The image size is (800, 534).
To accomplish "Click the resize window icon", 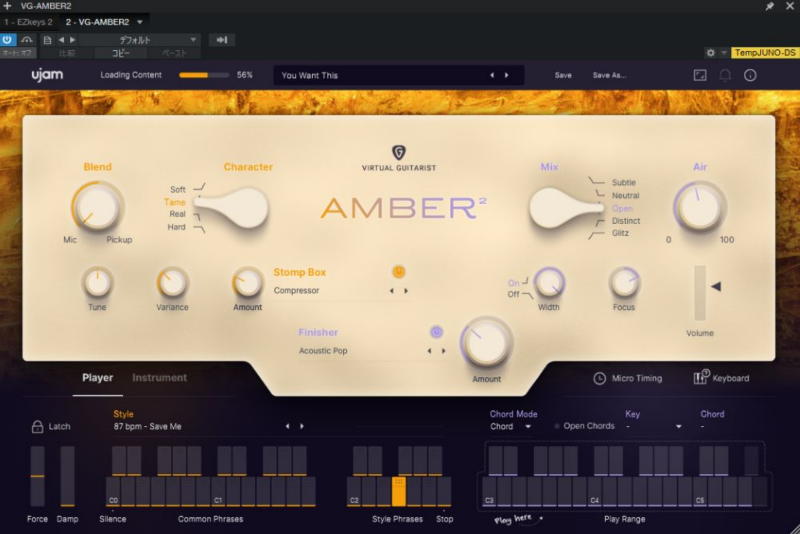I will (699, 75).
